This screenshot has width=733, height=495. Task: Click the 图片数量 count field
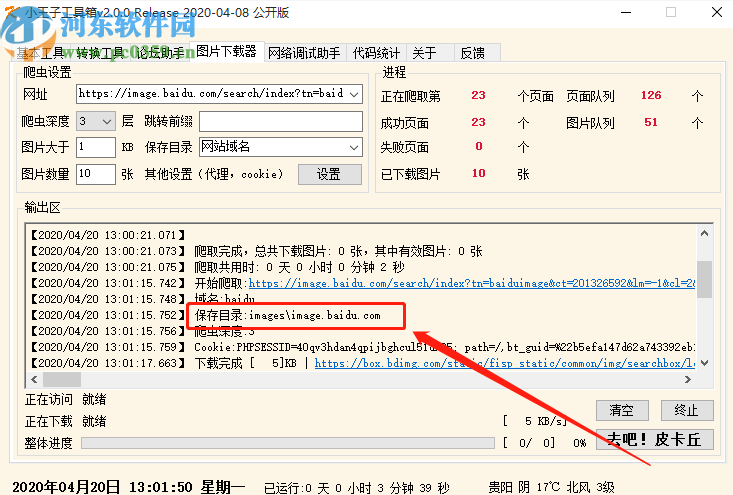click(x=96, y=174)
